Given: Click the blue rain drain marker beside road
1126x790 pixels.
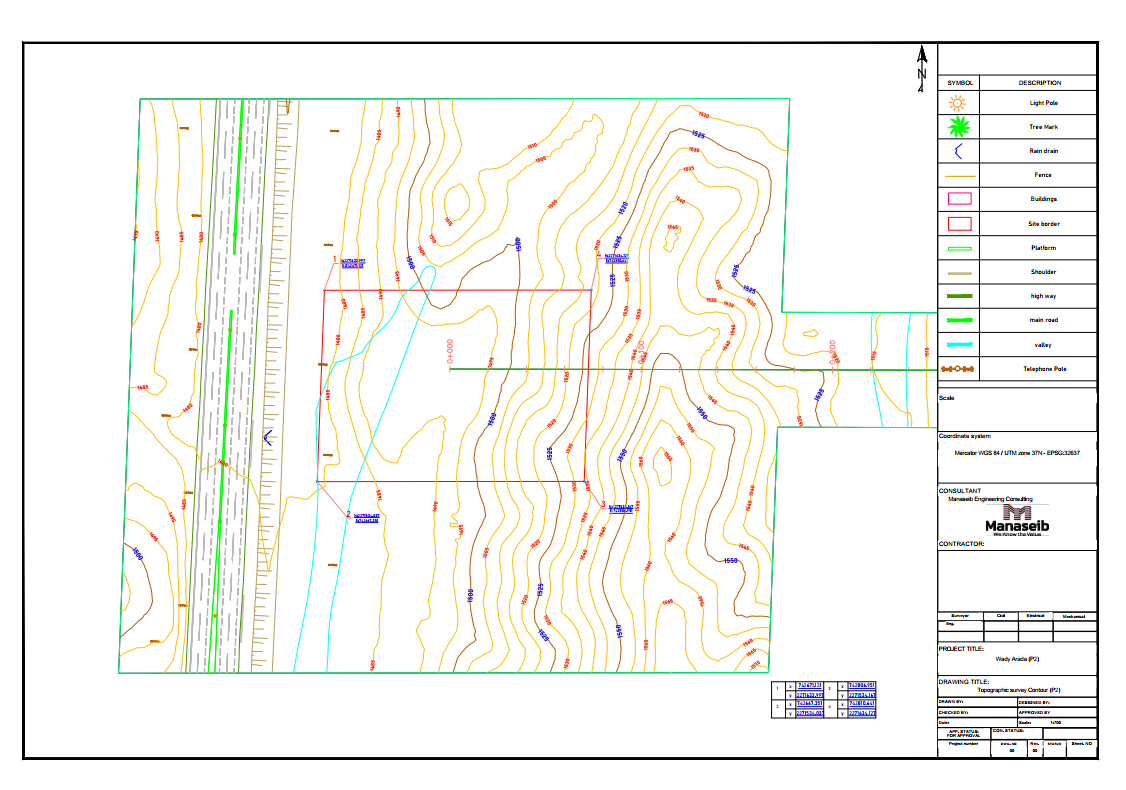Looking at the screenshot, I should [267, 436].
